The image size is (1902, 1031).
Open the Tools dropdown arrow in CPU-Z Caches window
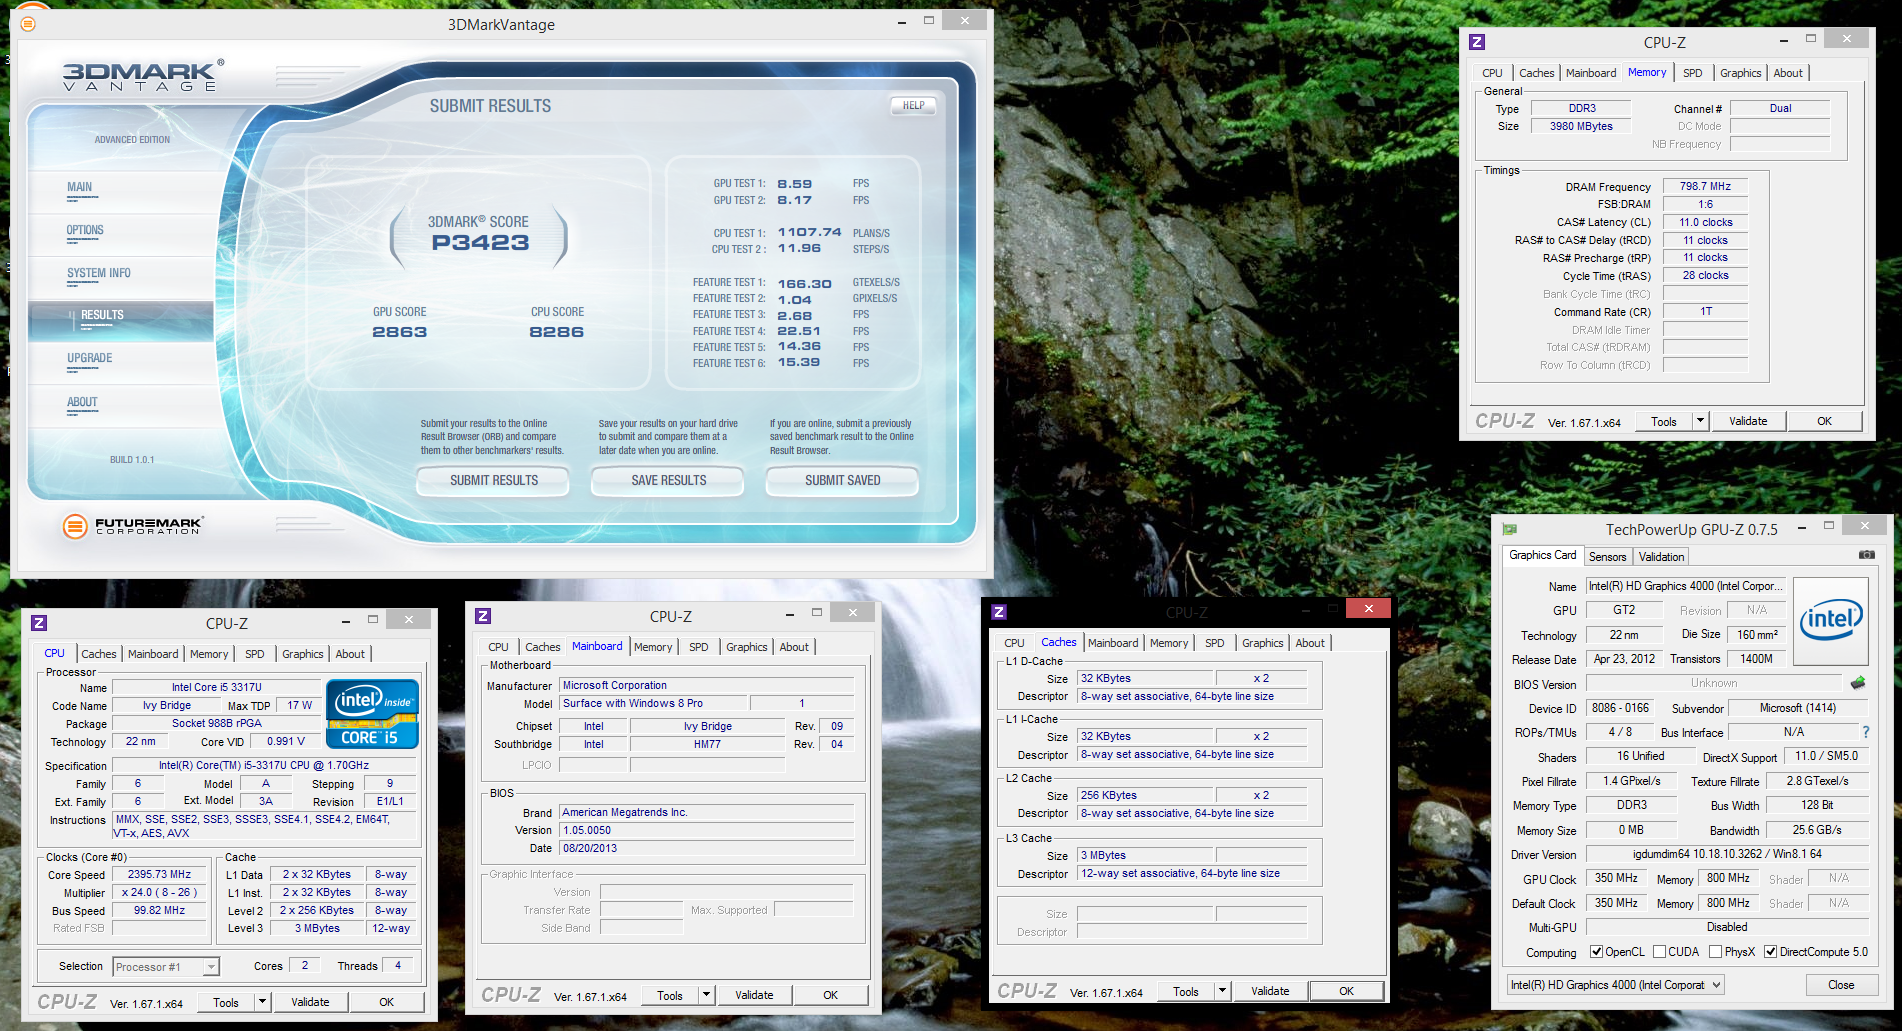coord(1222,991)
